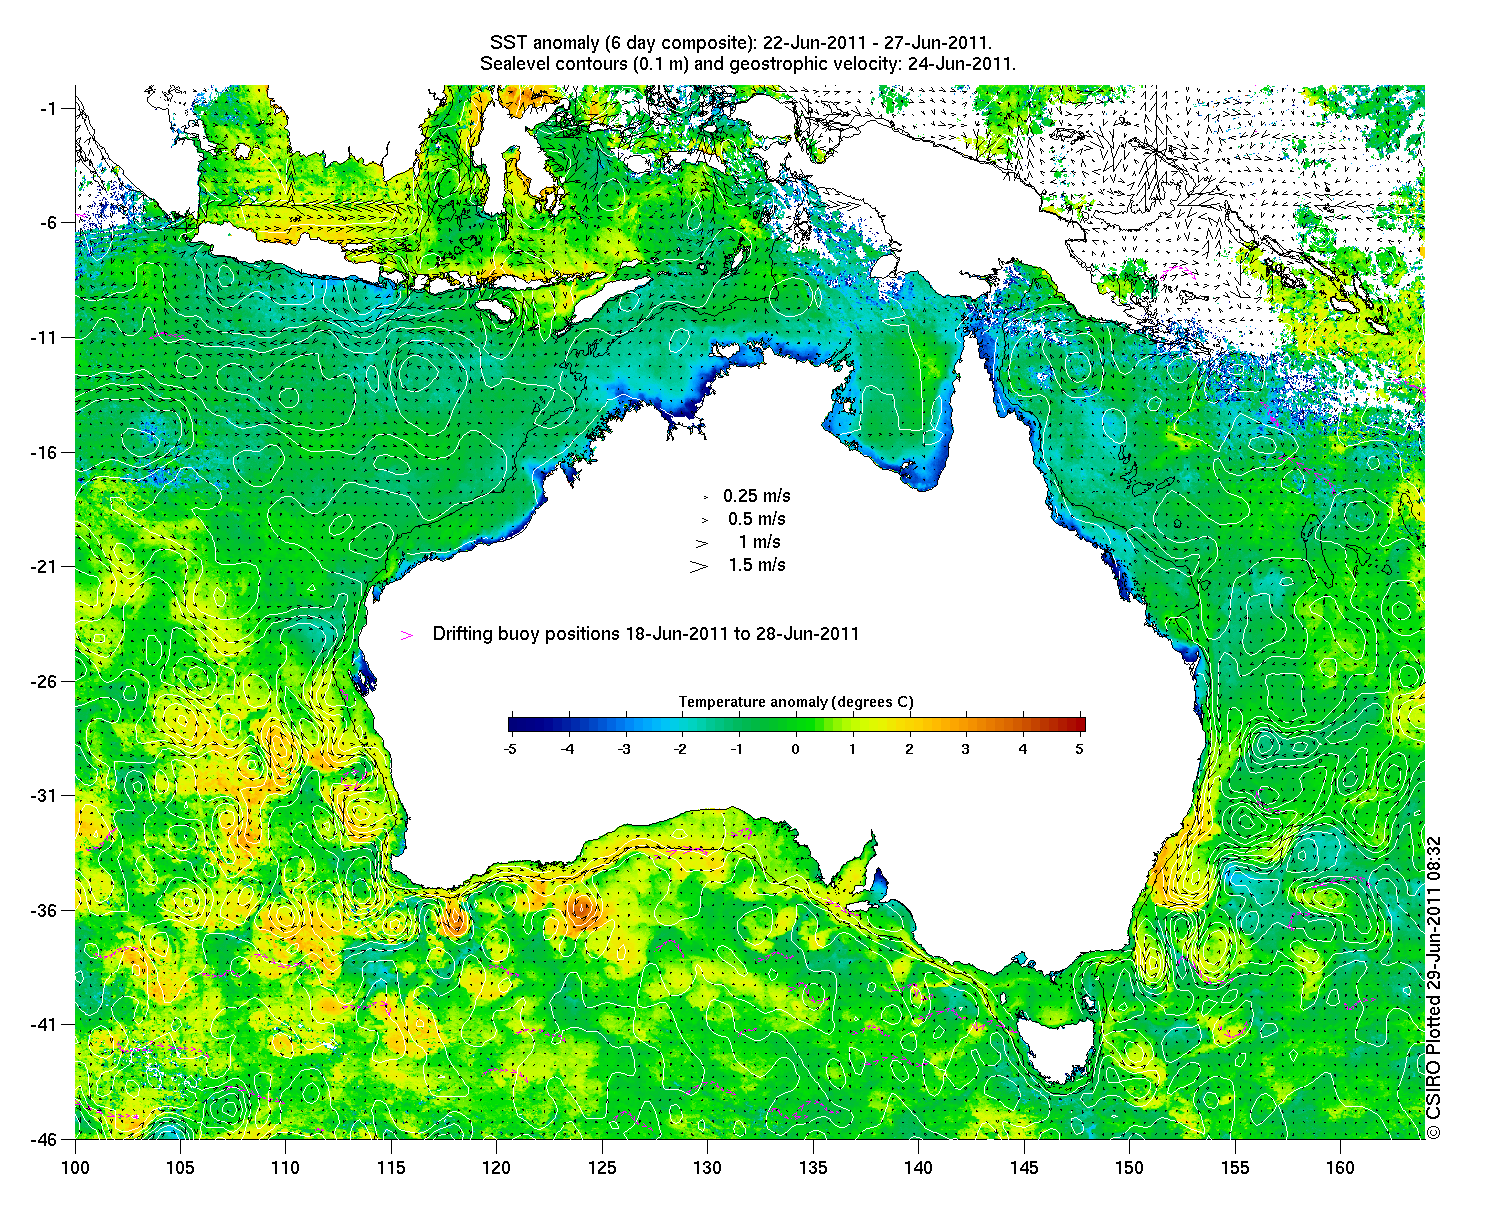Click the -4 colorbar tick label
Viewport: 1500px width, 1225px height.
point(567,748)
